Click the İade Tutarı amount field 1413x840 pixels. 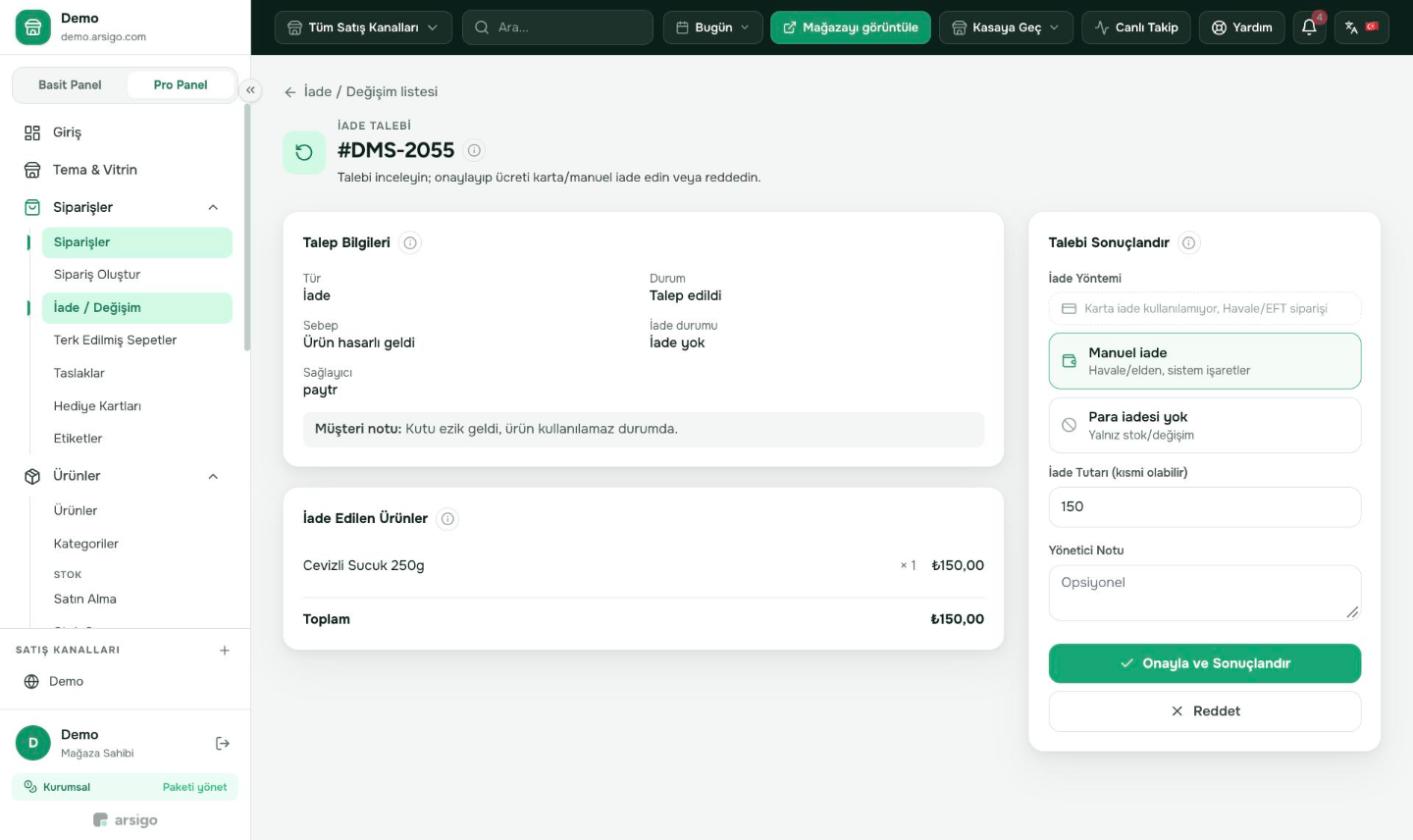point(1204,507)
